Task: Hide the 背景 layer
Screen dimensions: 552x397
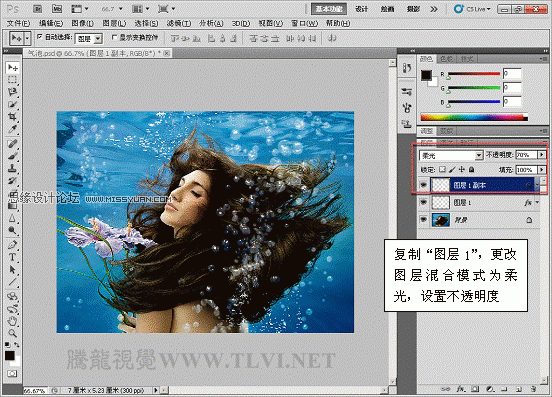Action: click(424, 220)
